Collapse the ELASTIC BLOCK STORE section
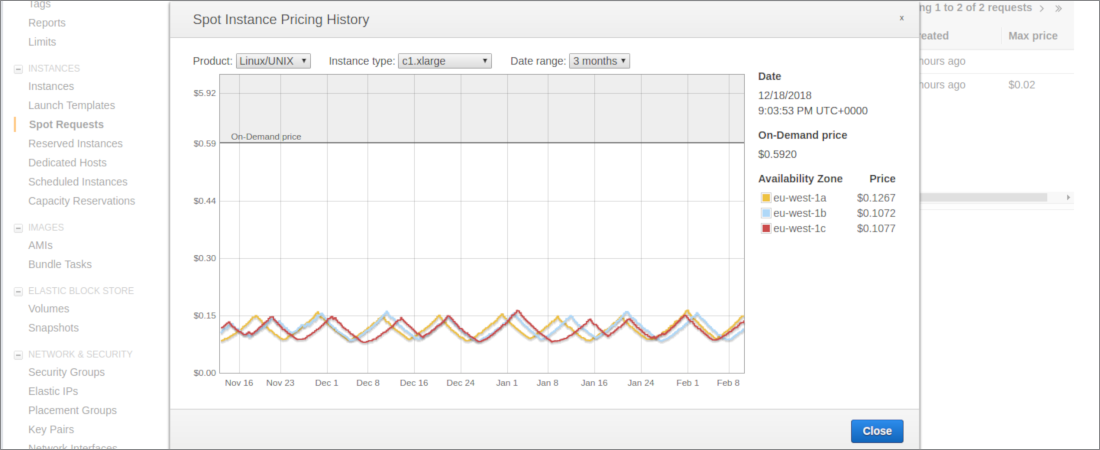Viewport: 1100px width, 450px height. click(18, 291)
